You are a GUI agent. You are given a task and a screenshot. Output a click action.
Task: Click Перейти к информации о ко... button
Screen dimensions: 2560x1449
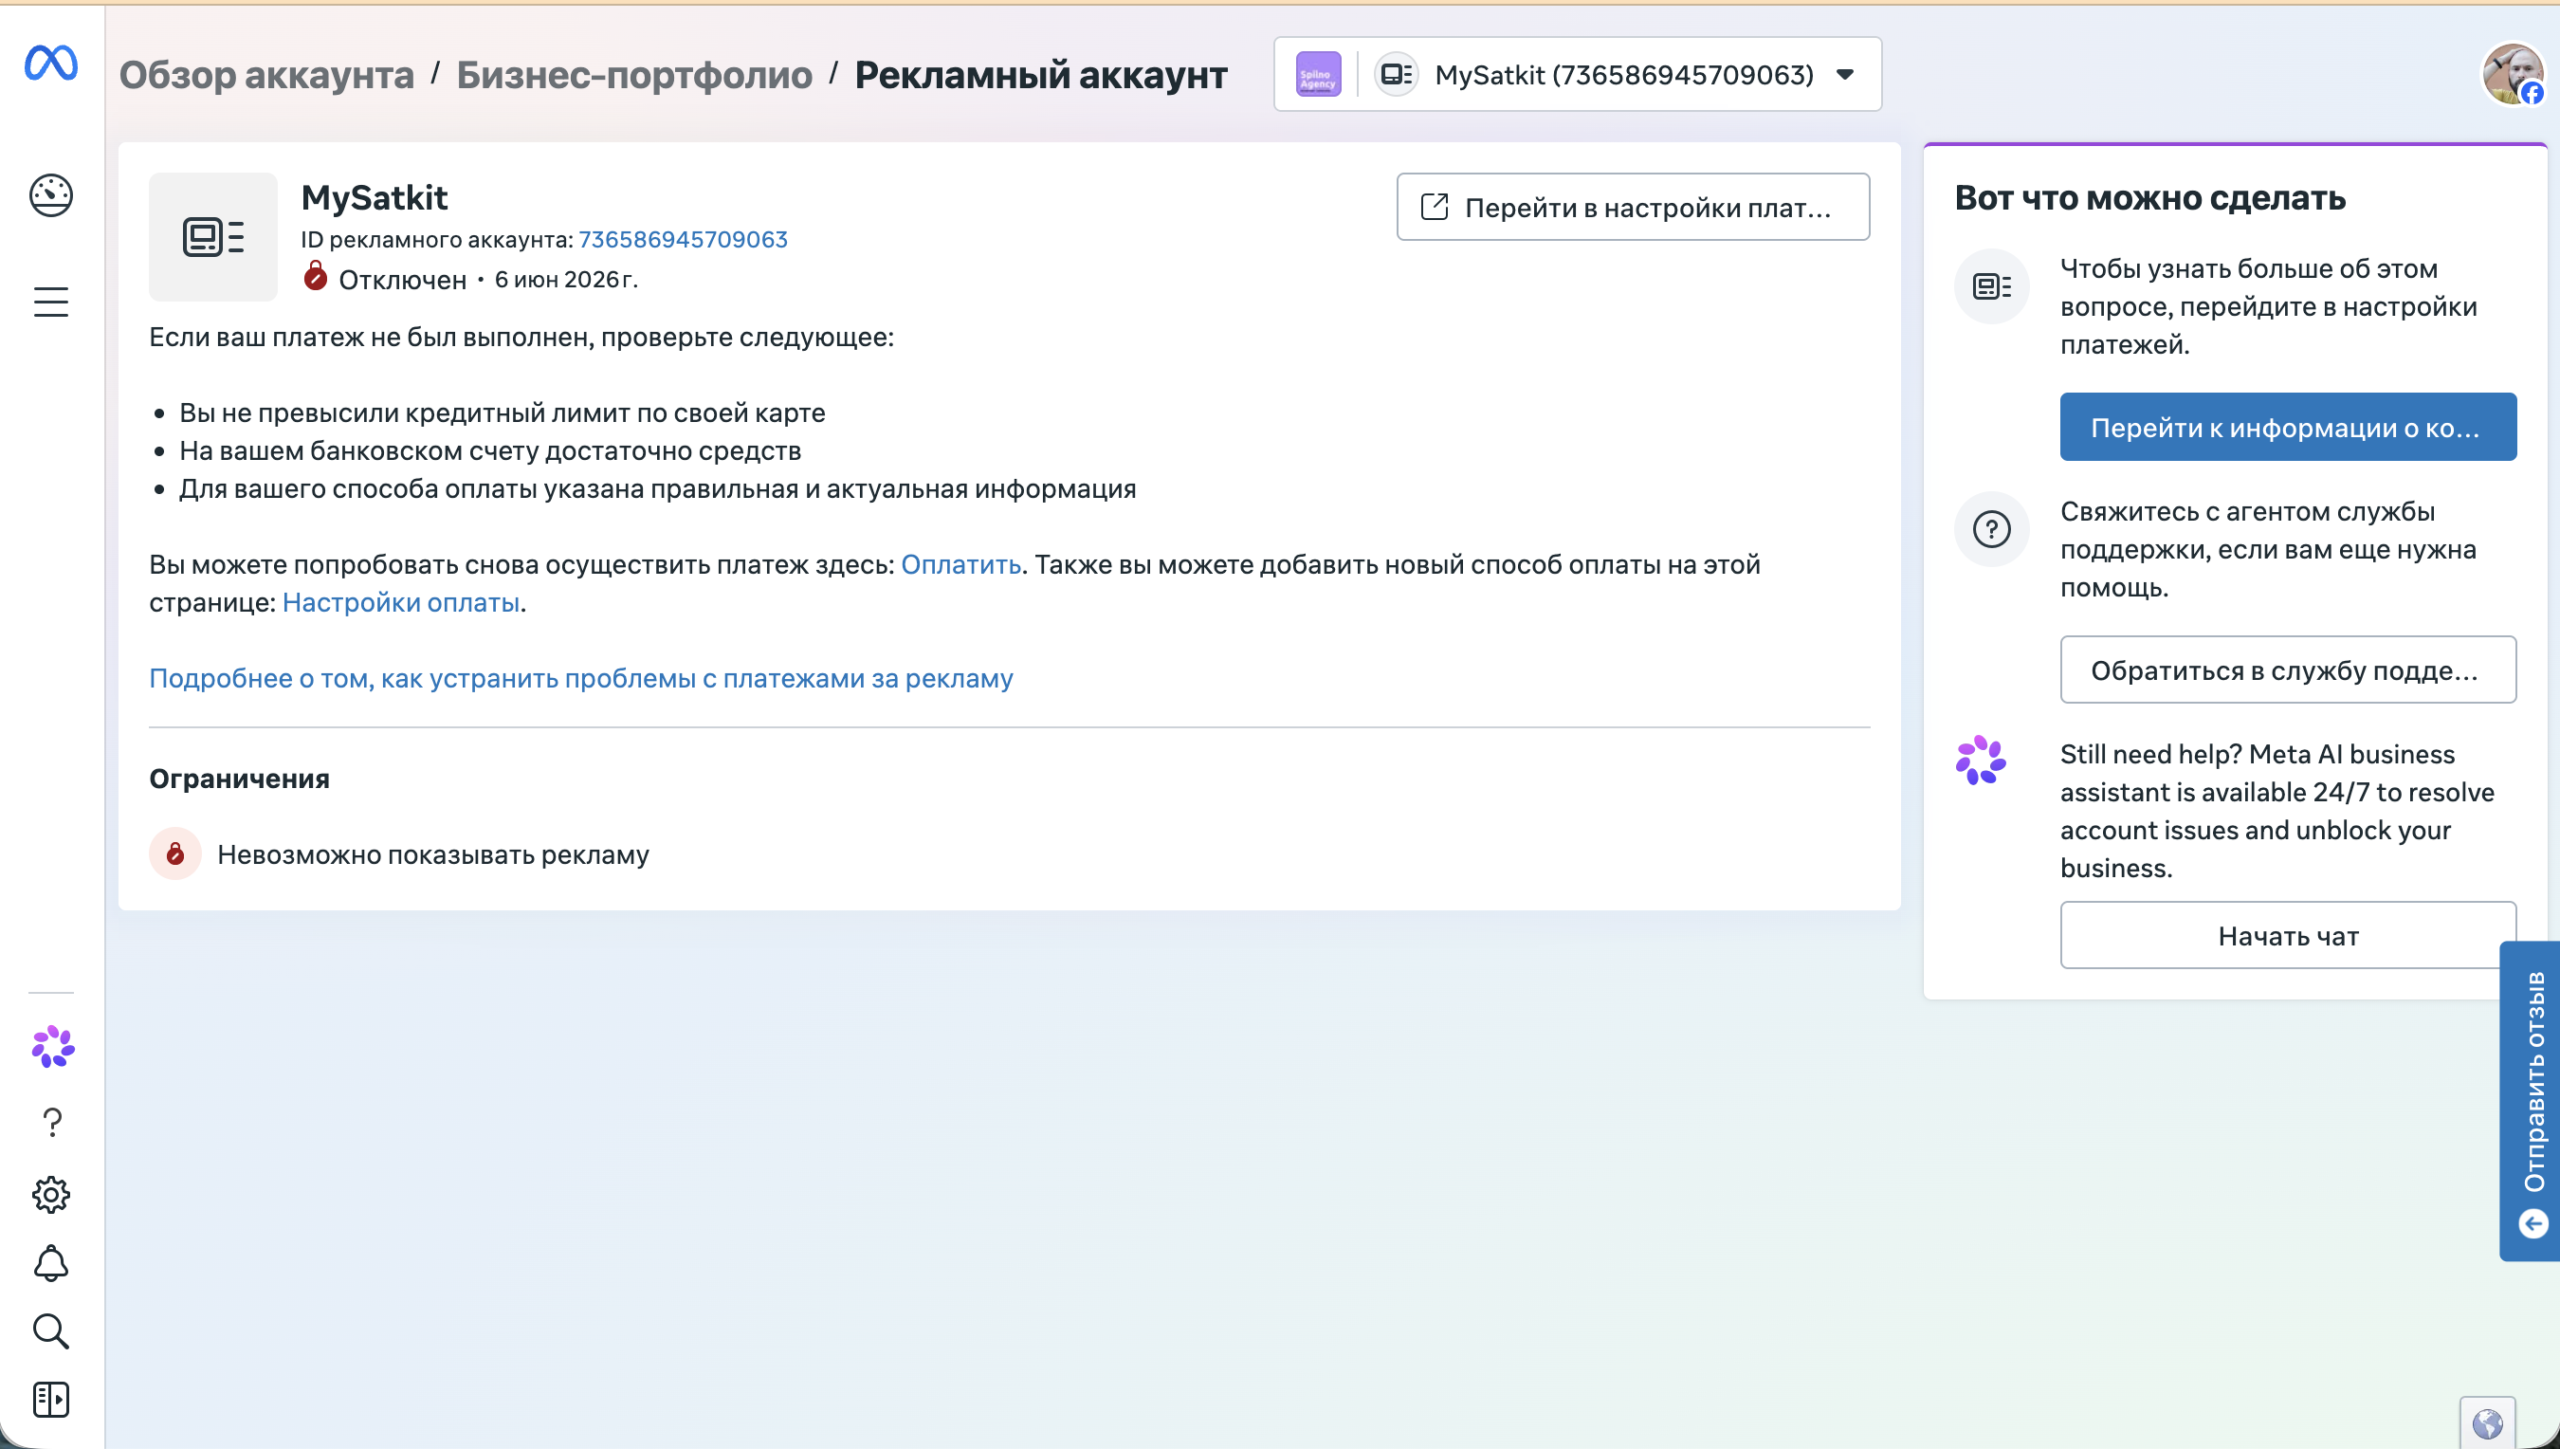(x=2288, y=427)
